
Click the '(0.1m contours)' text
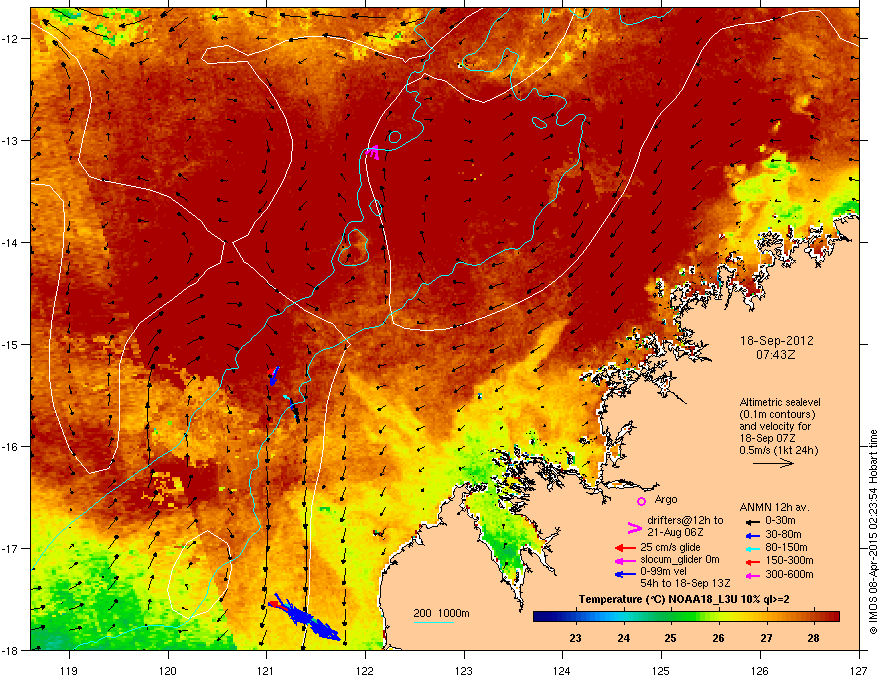pos(777,415)
